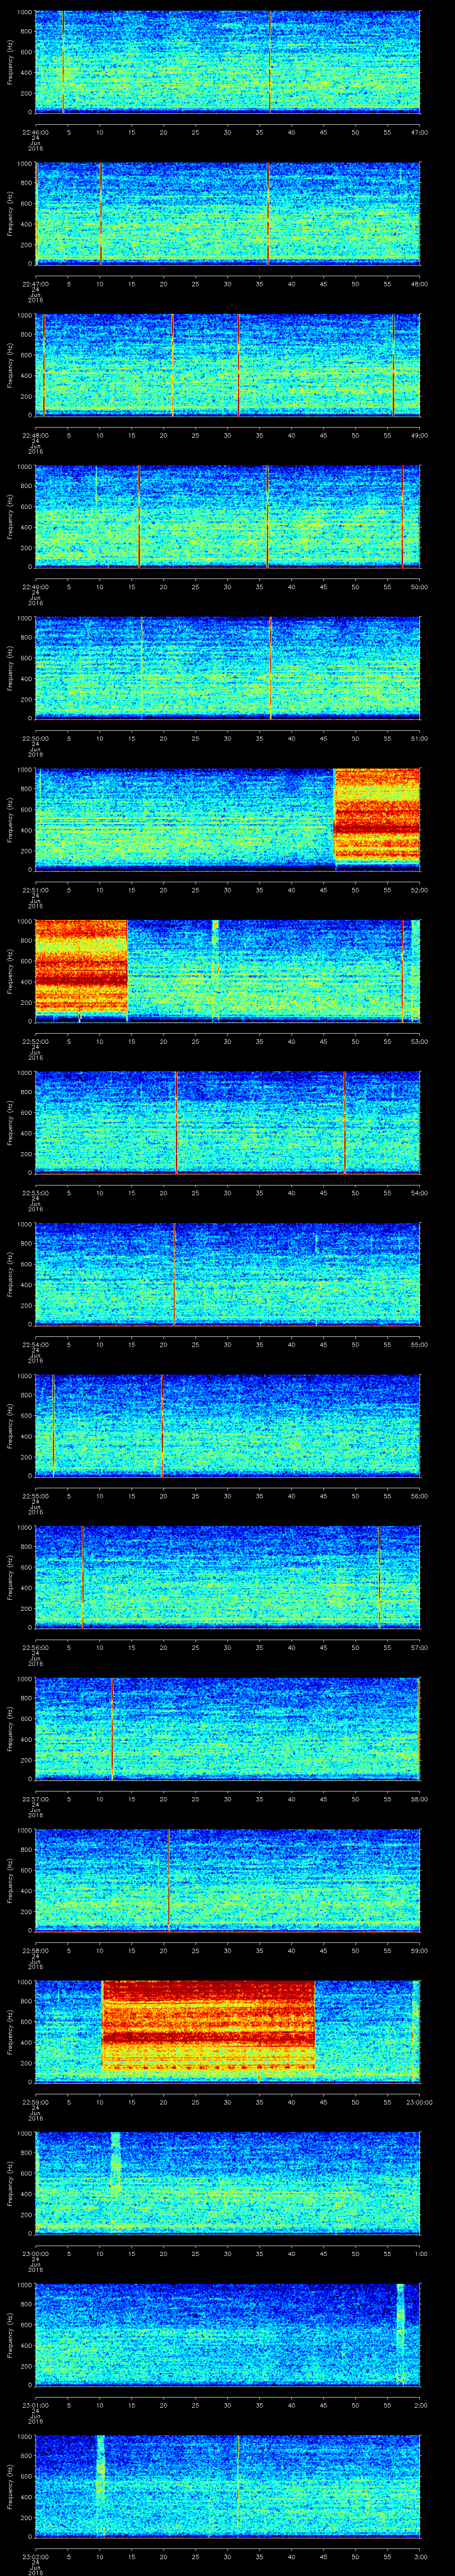
Task: Click the red line near 36 seconds in the 22:50 panel
Action: pyautogui.click(x=270, y=667)
